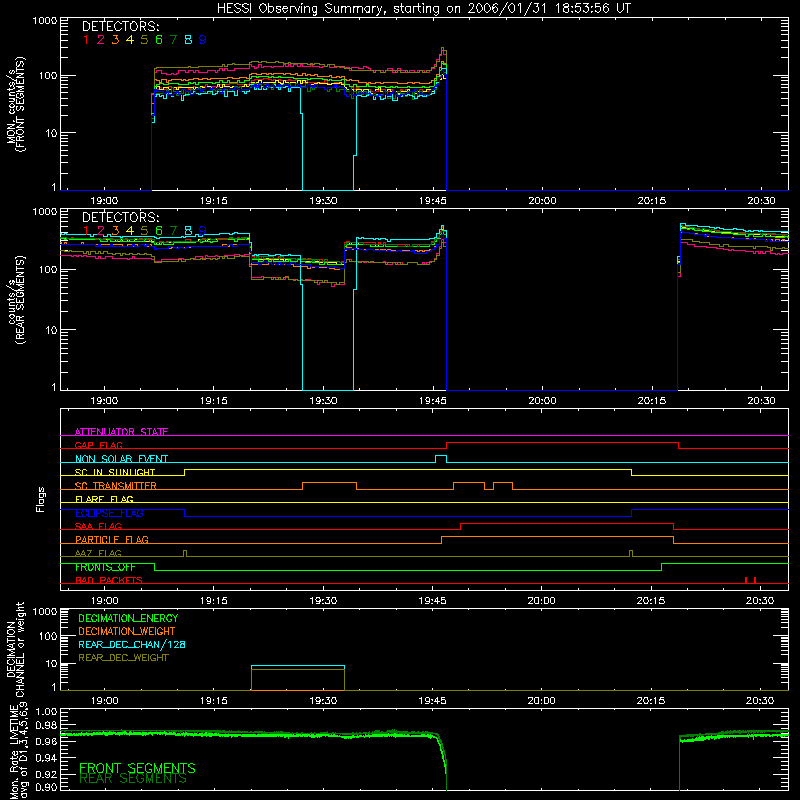Click 19:30 tick label under flags plot
Screen dimensions: 800x800
coord(323,601)
